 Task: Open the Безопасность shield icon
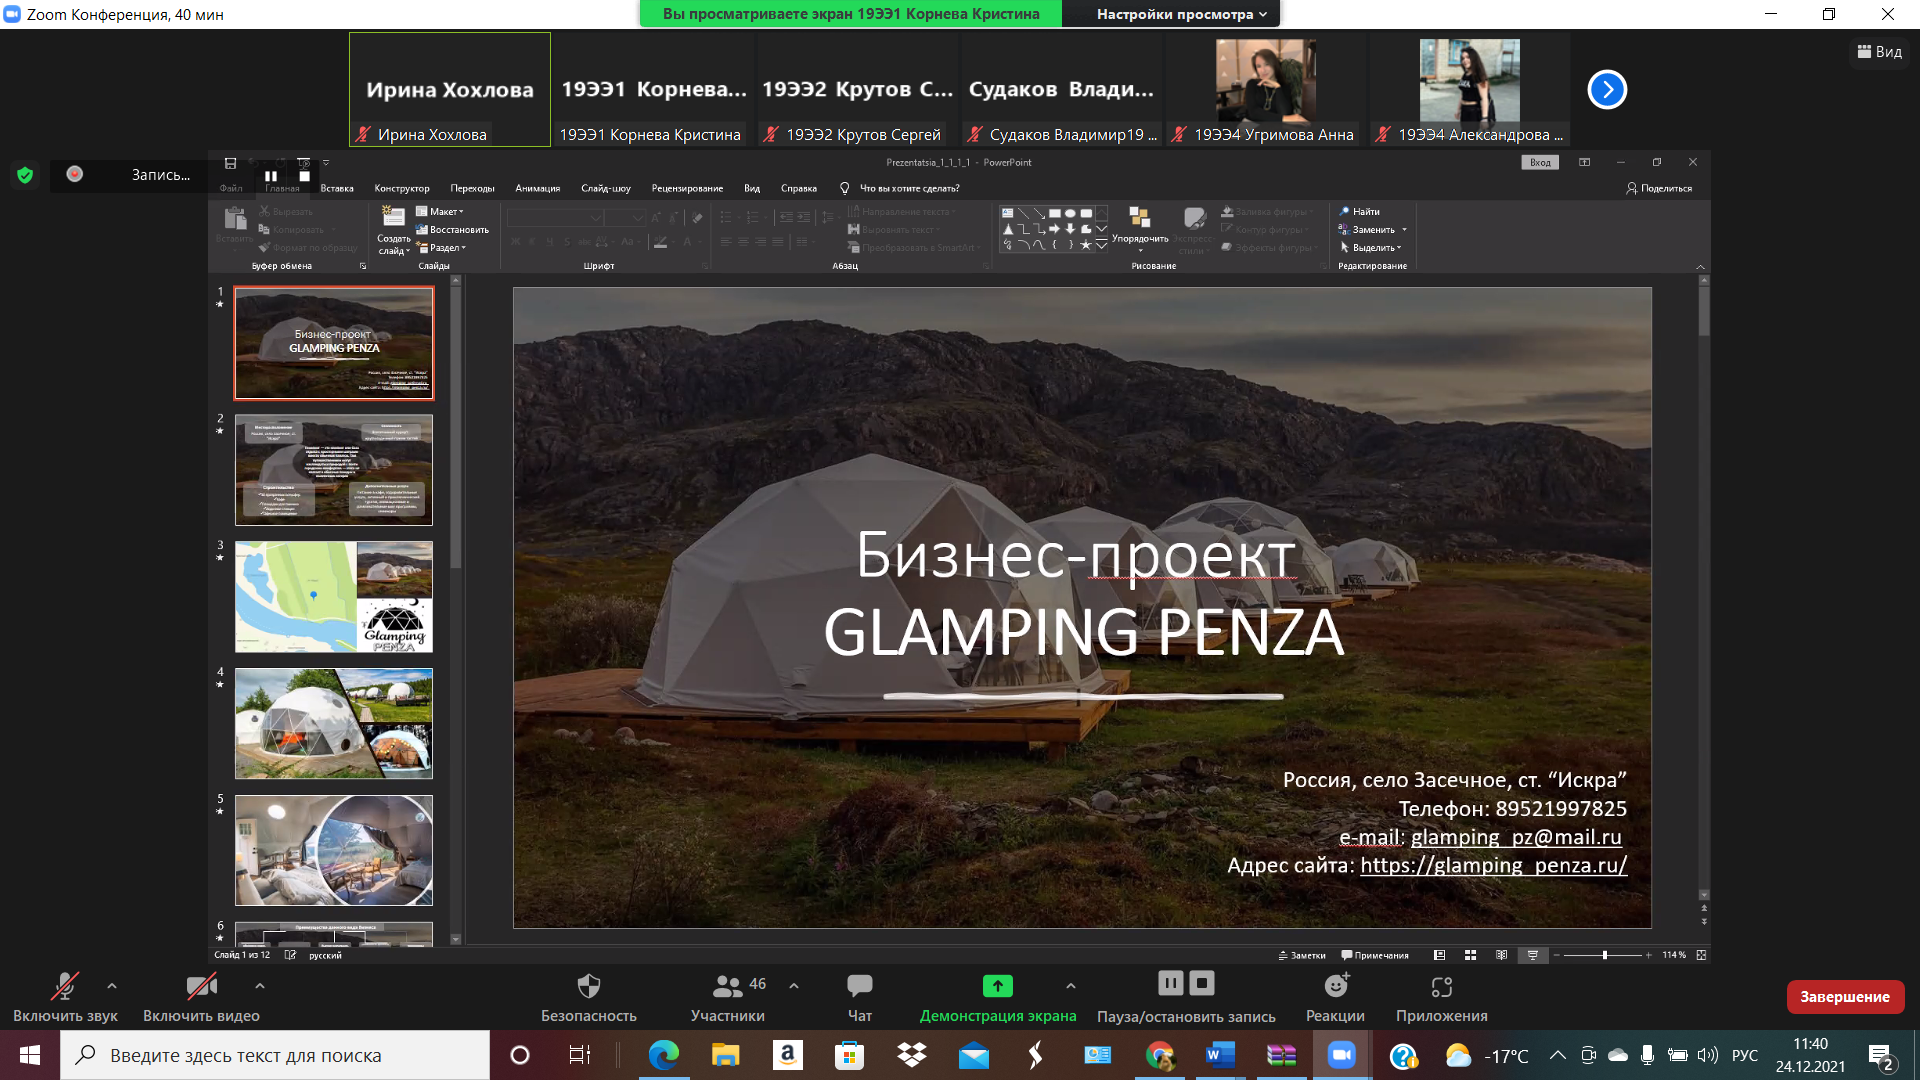tap(588, 987)
